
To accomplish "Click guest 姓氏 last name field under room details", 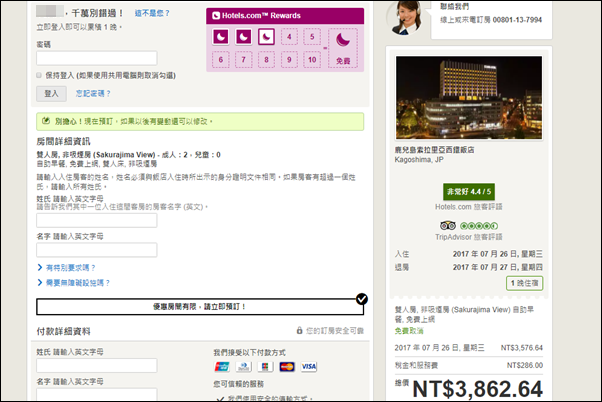I will click(97, 220).
